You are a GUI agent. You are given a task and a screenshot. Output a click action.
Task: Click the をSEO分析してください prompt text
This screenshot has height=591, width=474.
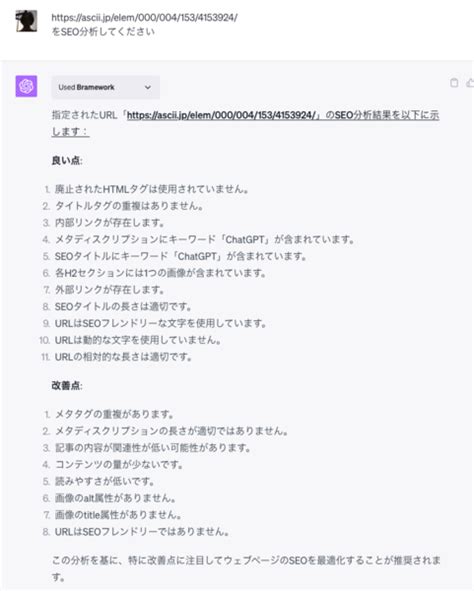(x=103, y=32)
